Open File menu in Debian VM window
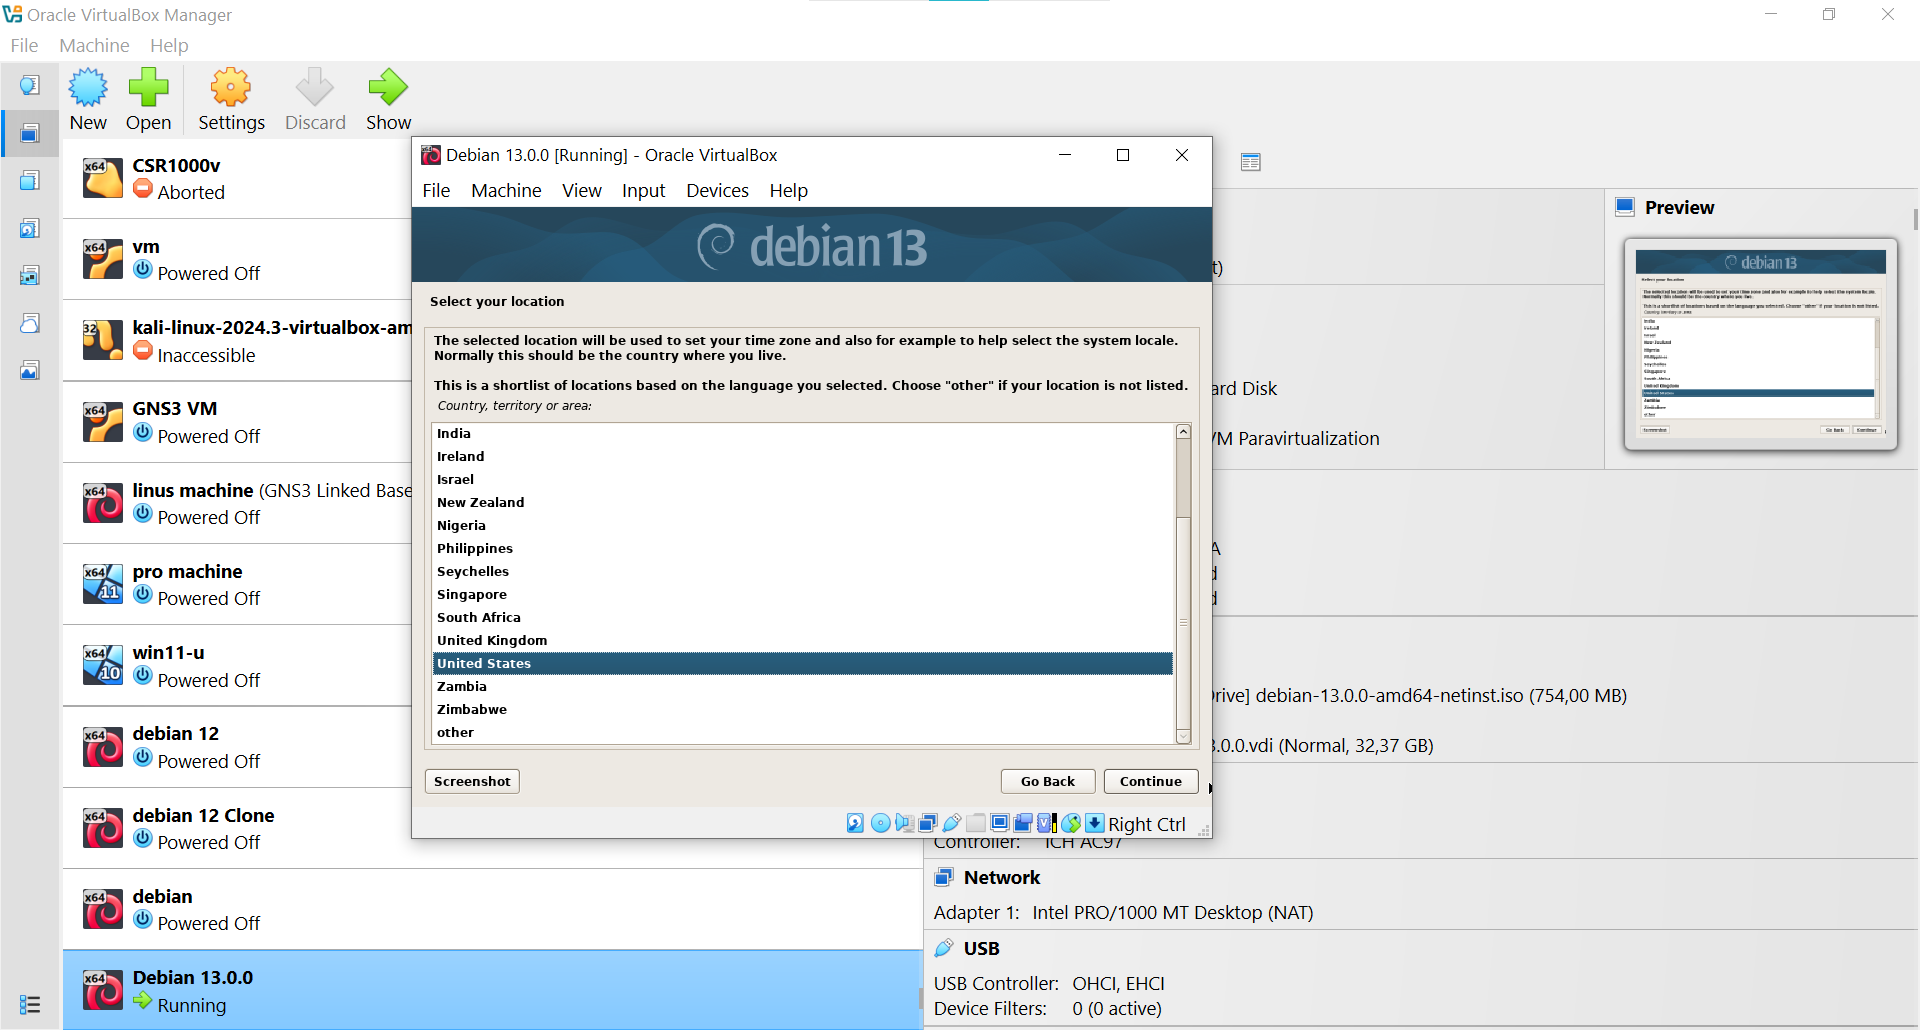1920x1030 pixels. point(436,190)
